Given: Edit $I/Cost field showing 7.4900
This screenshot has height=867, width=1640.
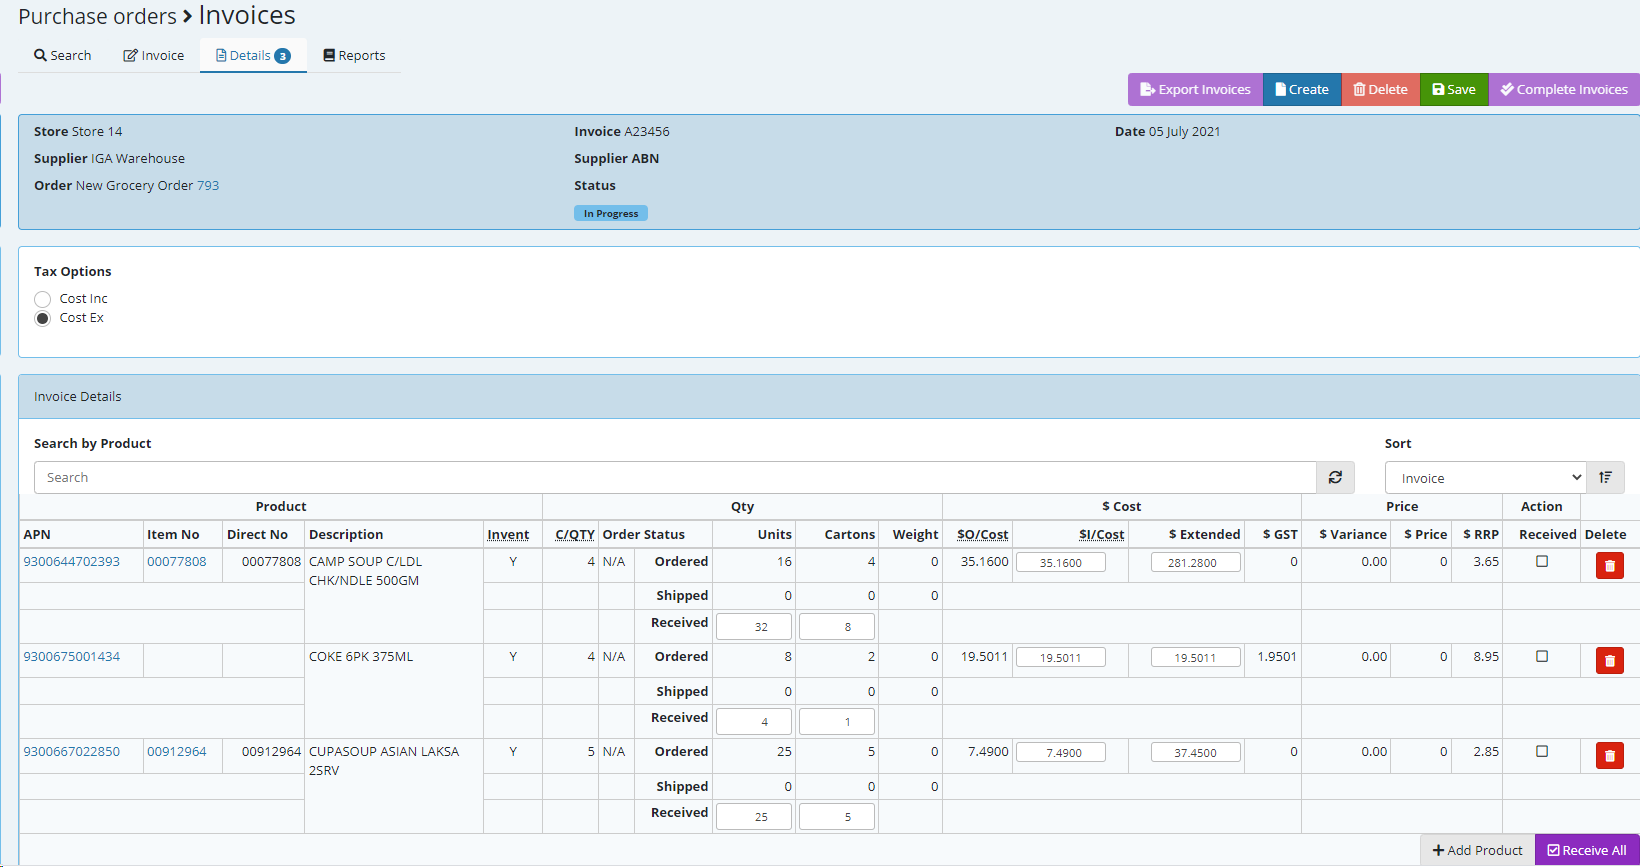Looking at the screenshot, I should tap(1061, 752).
